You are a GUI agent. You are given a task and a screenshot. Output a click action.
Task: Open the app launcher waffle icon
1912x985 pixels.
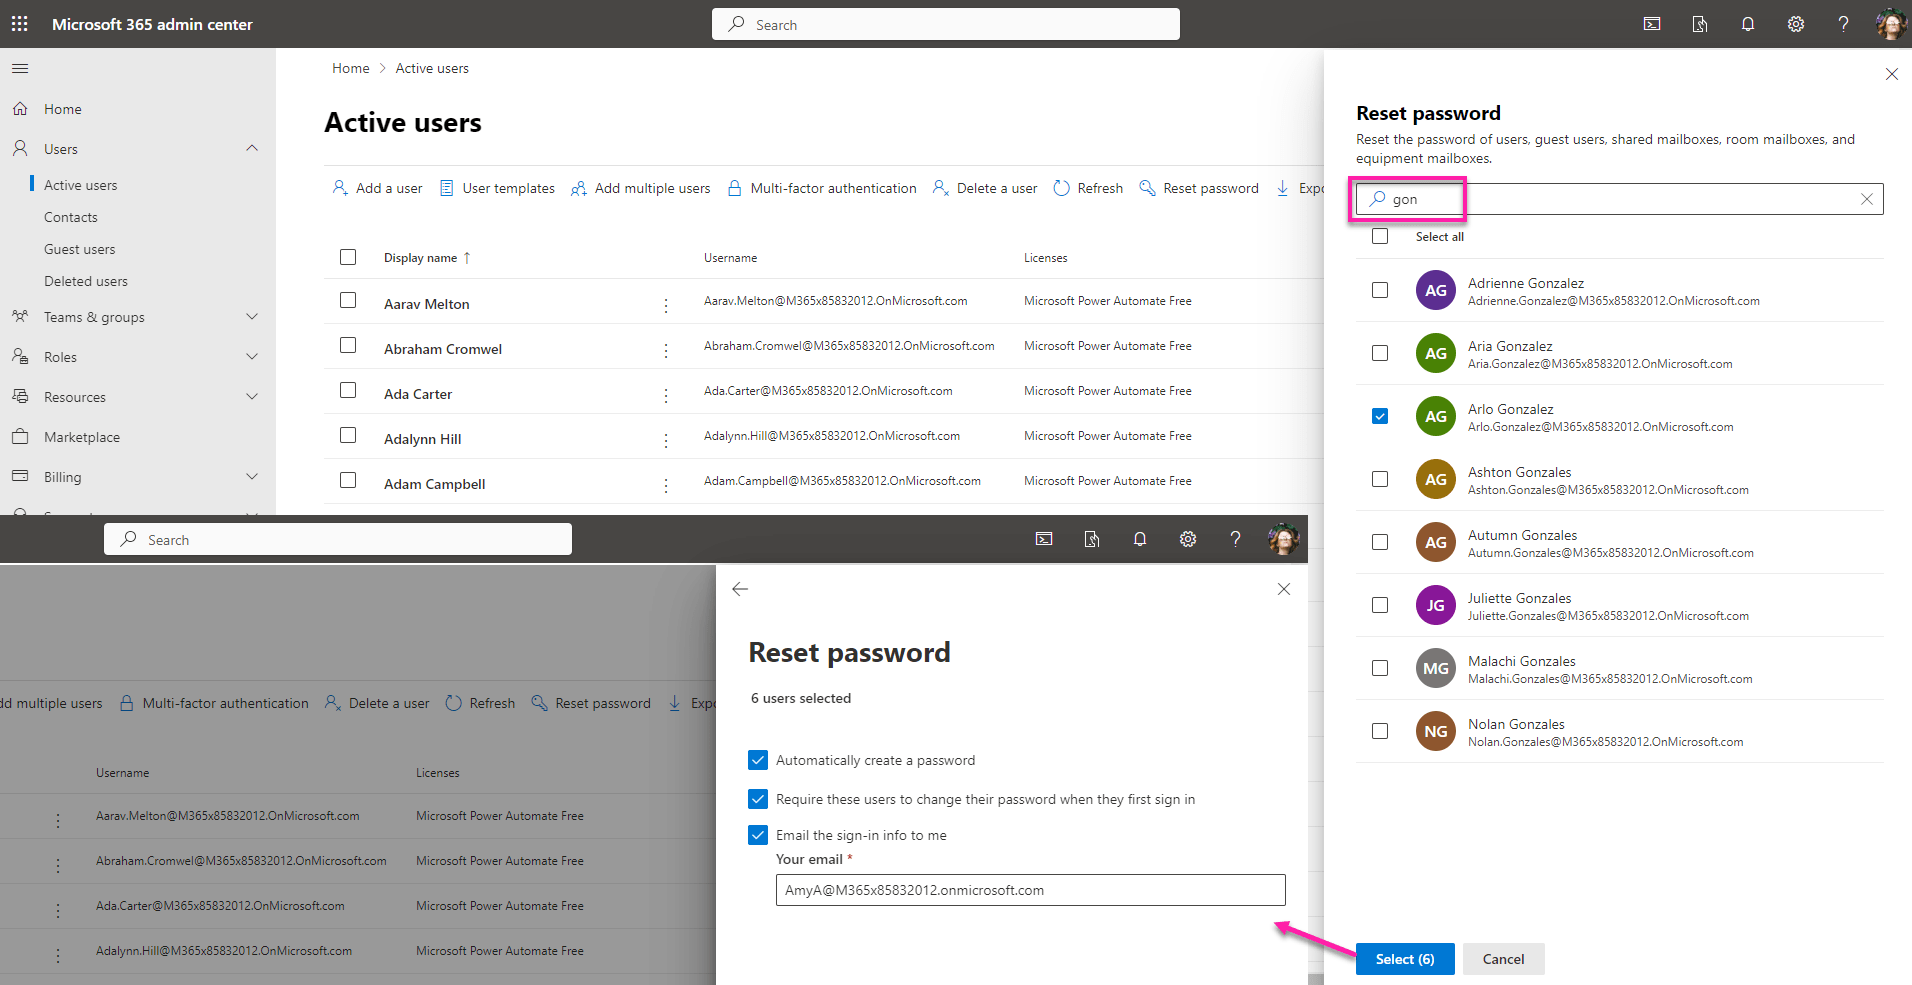[x=19, y=23]
